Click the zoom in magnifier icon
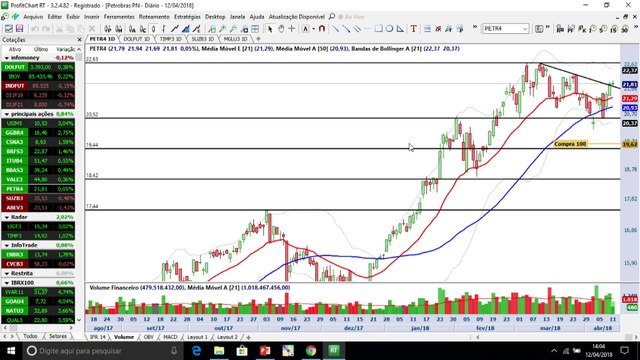 222,29
